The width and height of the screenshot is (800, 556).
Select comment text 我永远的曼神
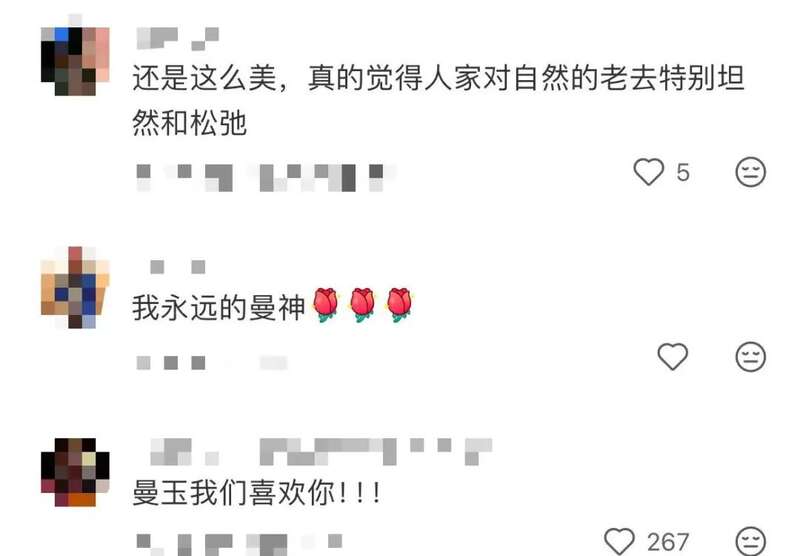218,308
